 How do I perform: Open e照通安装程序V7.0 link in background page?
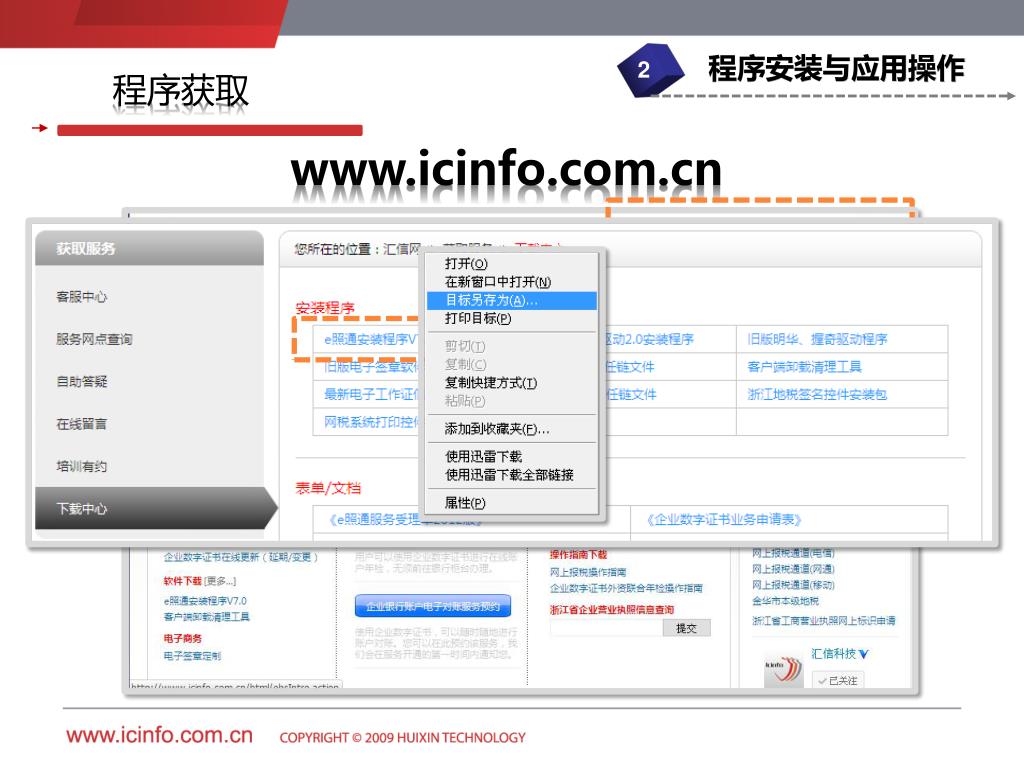tap(205, 601)
